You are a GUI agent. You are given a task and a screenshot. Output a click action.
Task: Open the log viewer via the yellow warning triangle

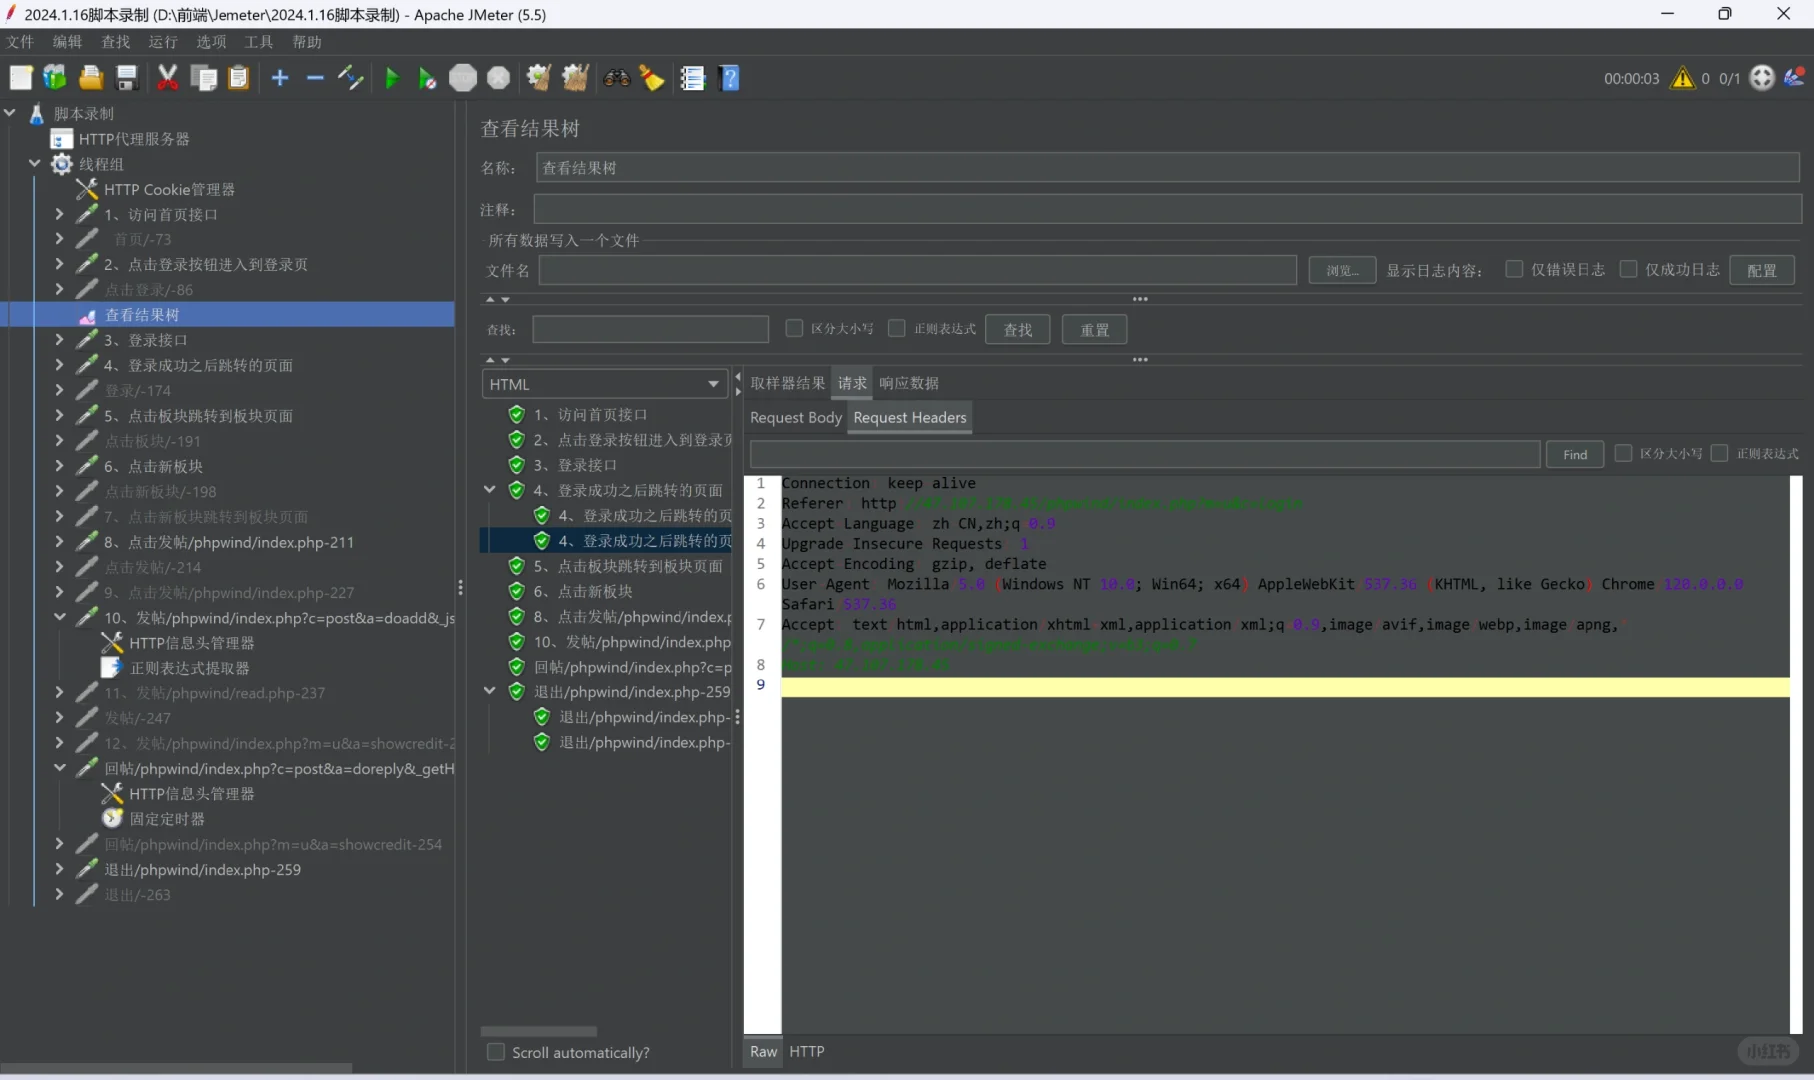click(1683, 78)
